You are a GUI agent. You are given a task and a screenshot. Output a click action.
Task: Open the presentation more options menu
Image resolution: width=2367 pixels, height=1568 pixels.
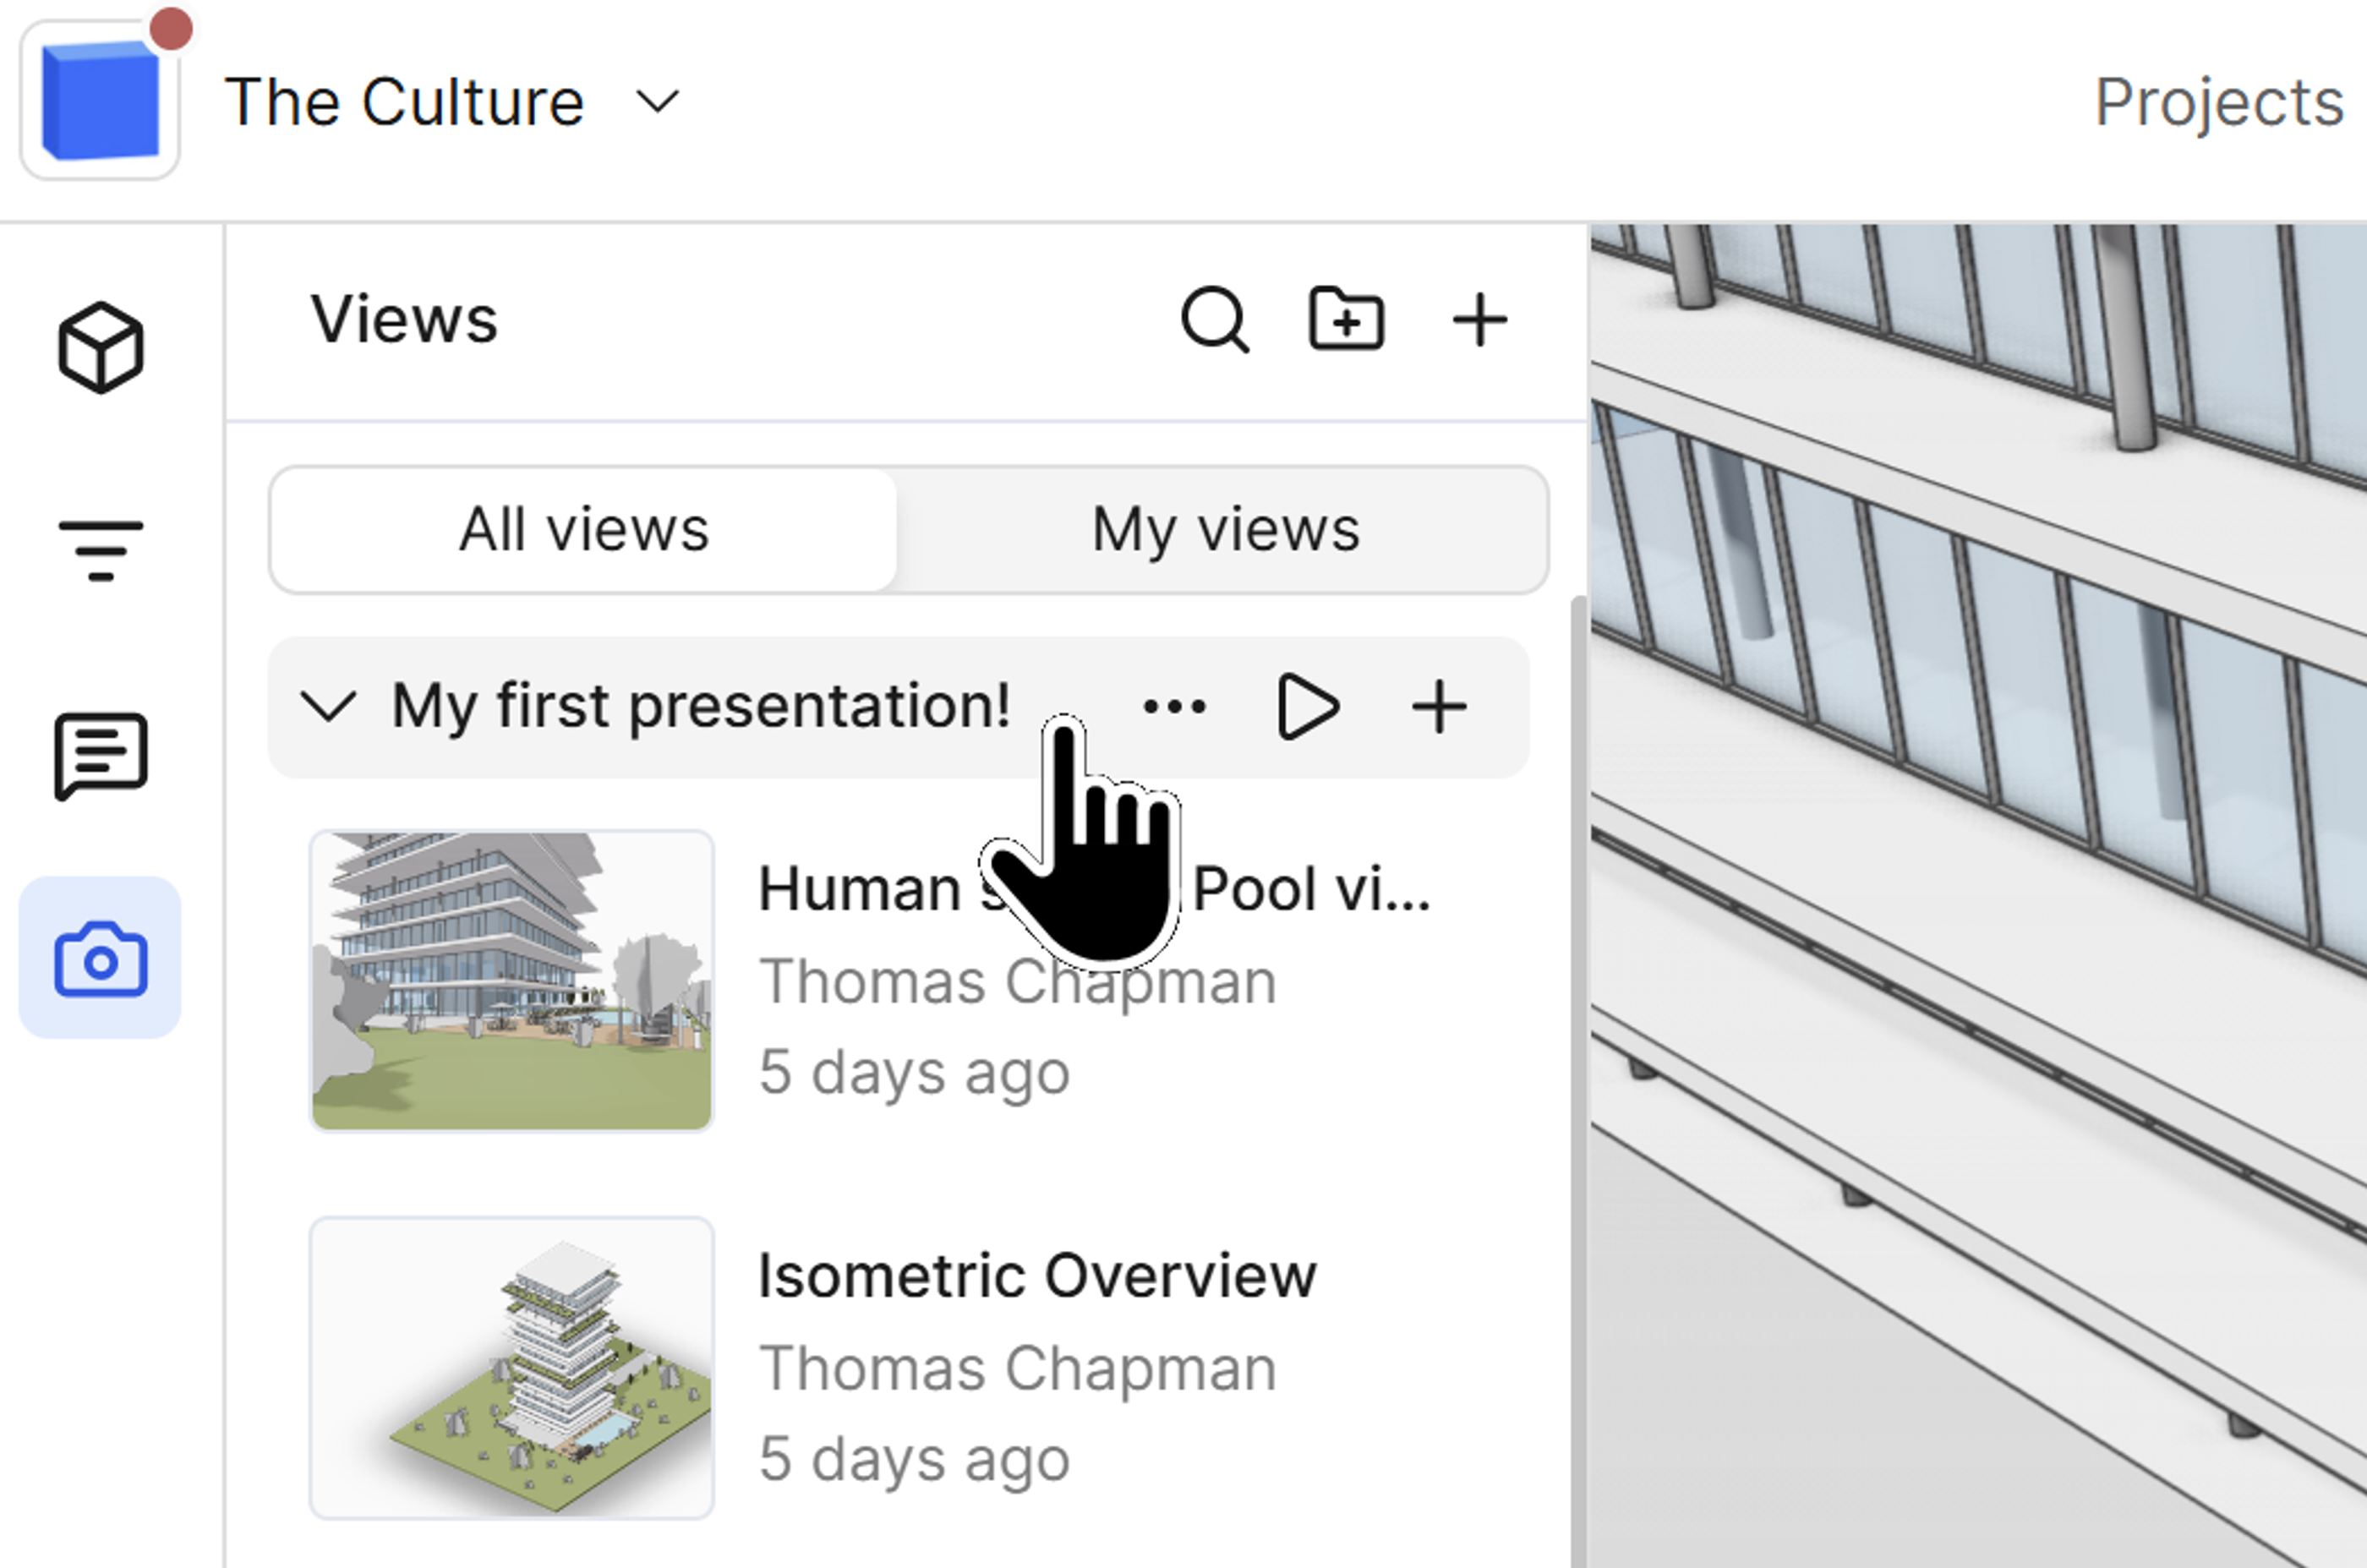point(1174,707)
